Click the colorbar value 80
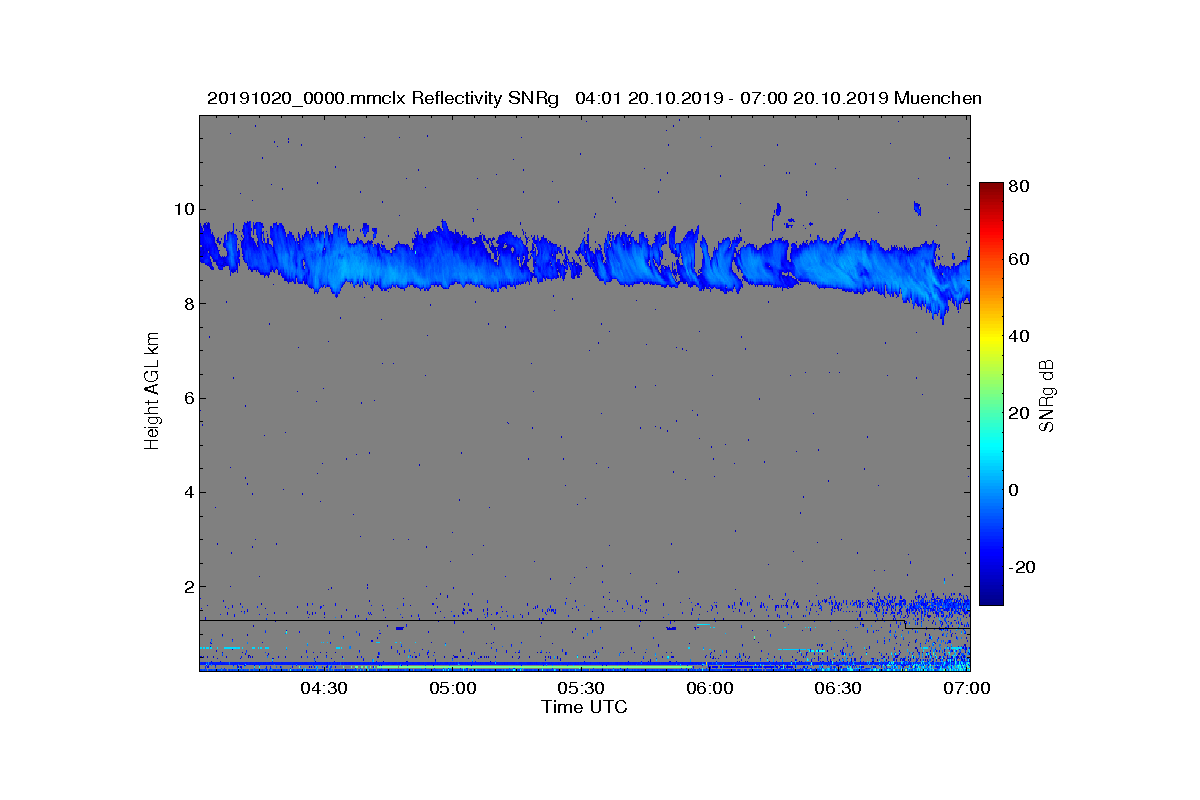1200x800 pixels. [x=1020, y=186]
